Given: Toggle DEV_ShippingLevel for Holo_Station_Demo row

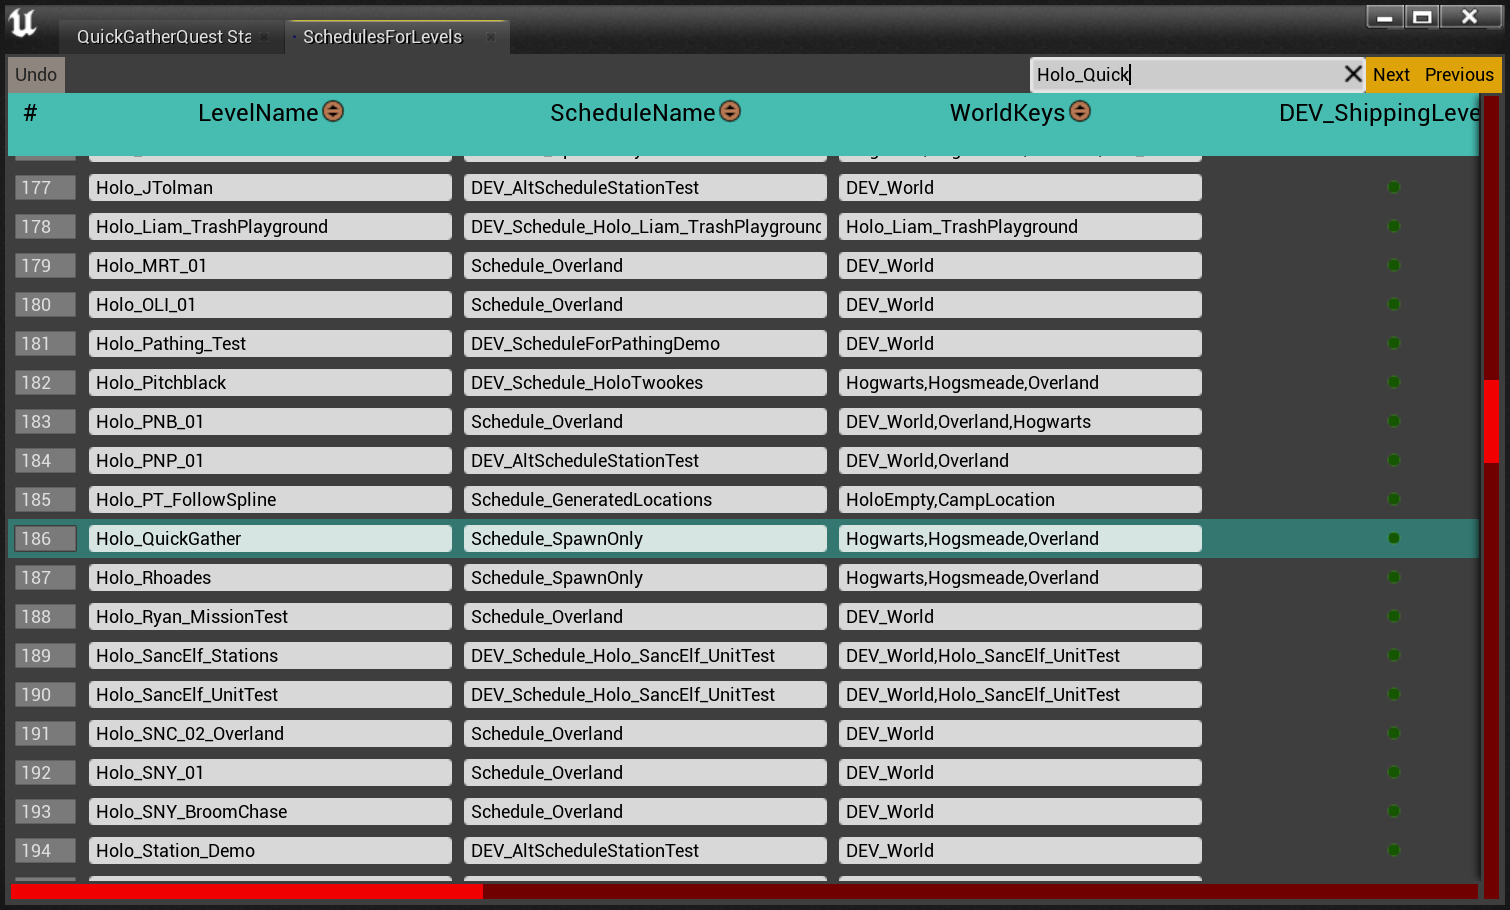Looking at the screenshot, I should 1394,850.
